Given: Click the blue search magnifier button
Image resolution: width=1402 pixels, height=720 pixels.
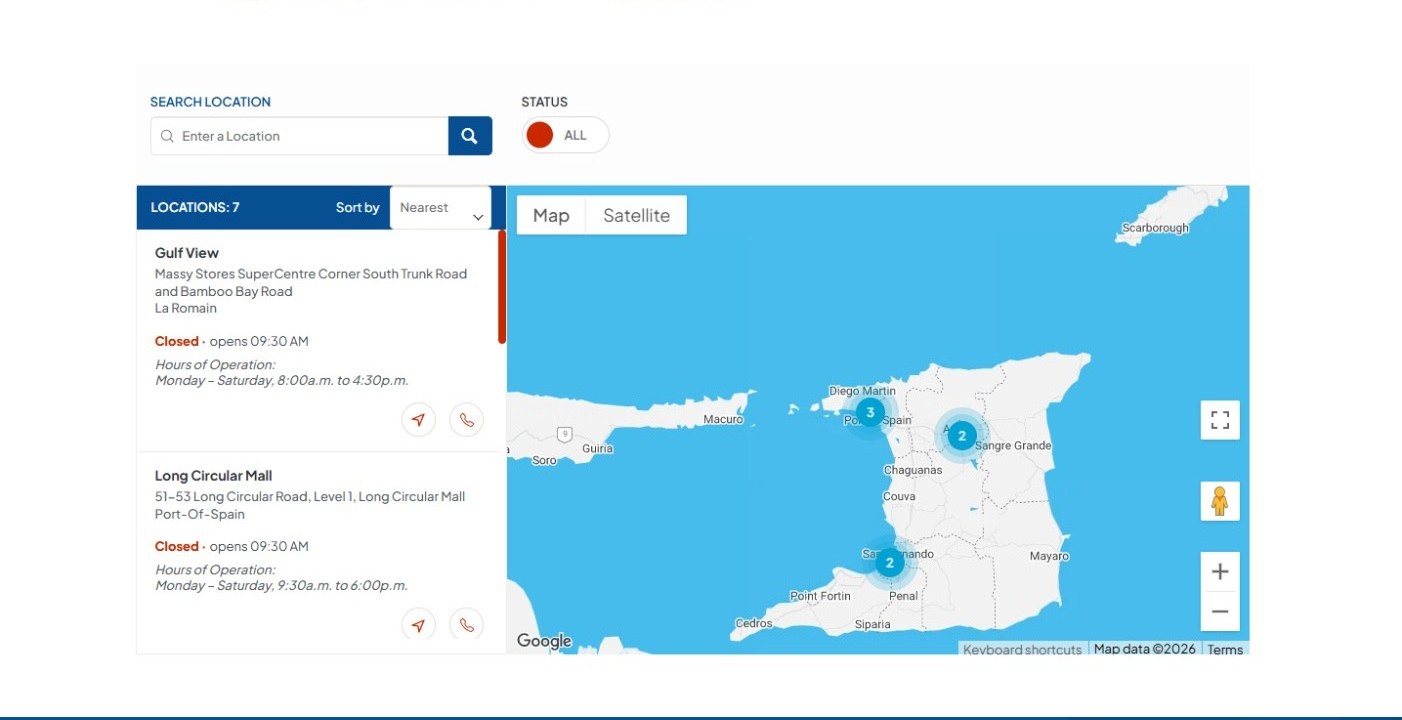Looking at the screenshot, I should coord(470,136).
